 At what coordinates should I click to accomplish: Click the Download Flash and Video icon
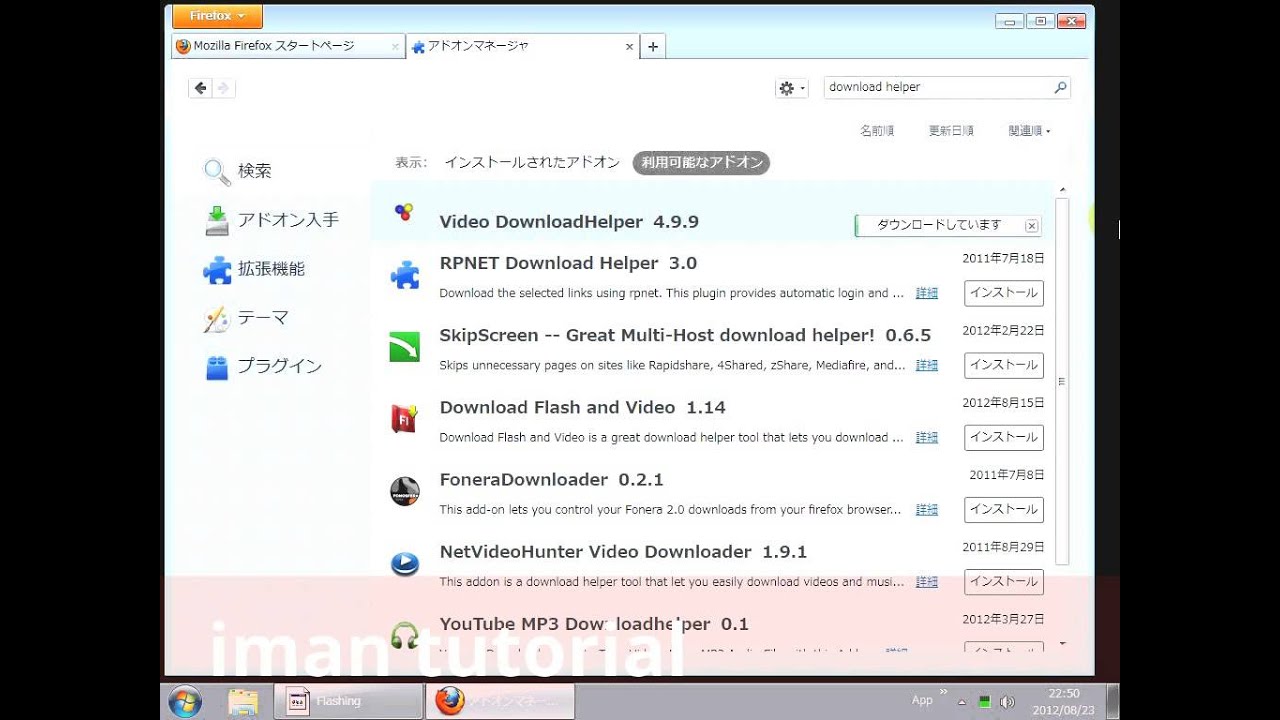(405, 419)
